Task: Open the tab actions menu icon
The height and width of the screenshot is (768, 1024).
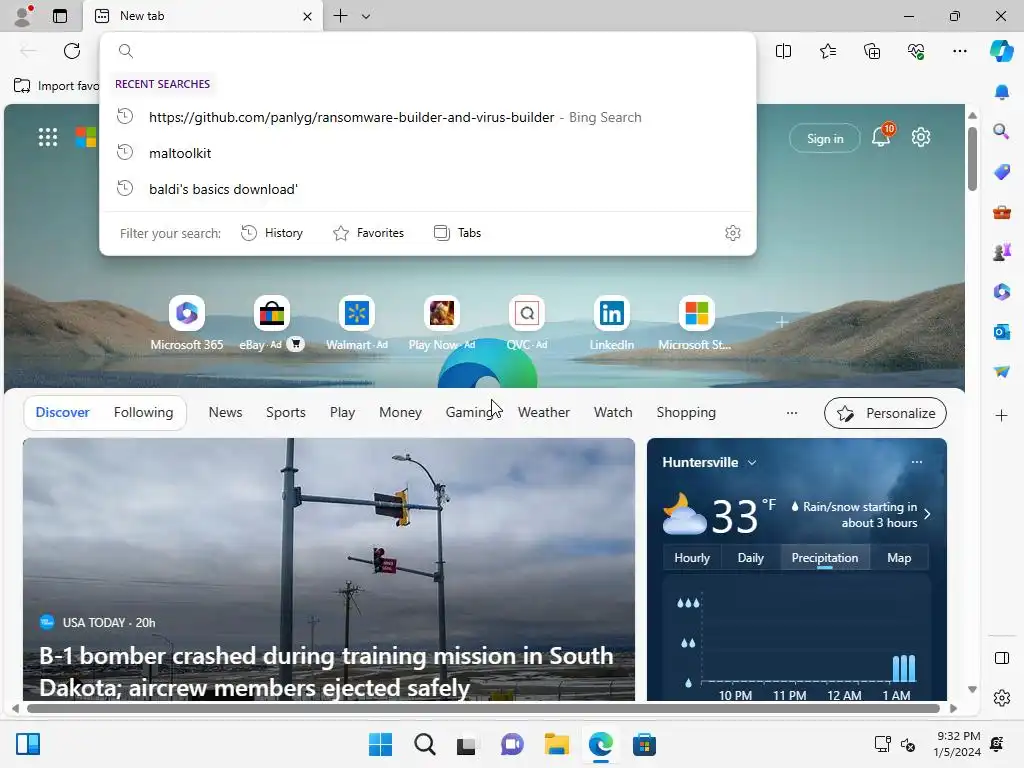Action: coord(60,16)
